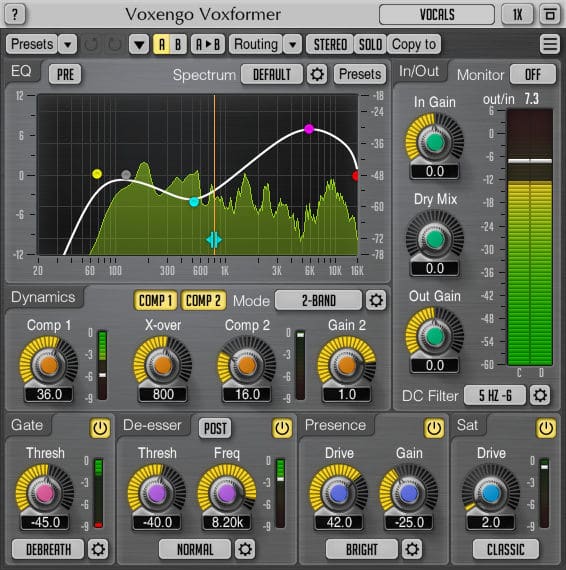This screenshot has height=570, width=566.
Task: Click the Dry Mix knob
Action: [x=434, y=239]
